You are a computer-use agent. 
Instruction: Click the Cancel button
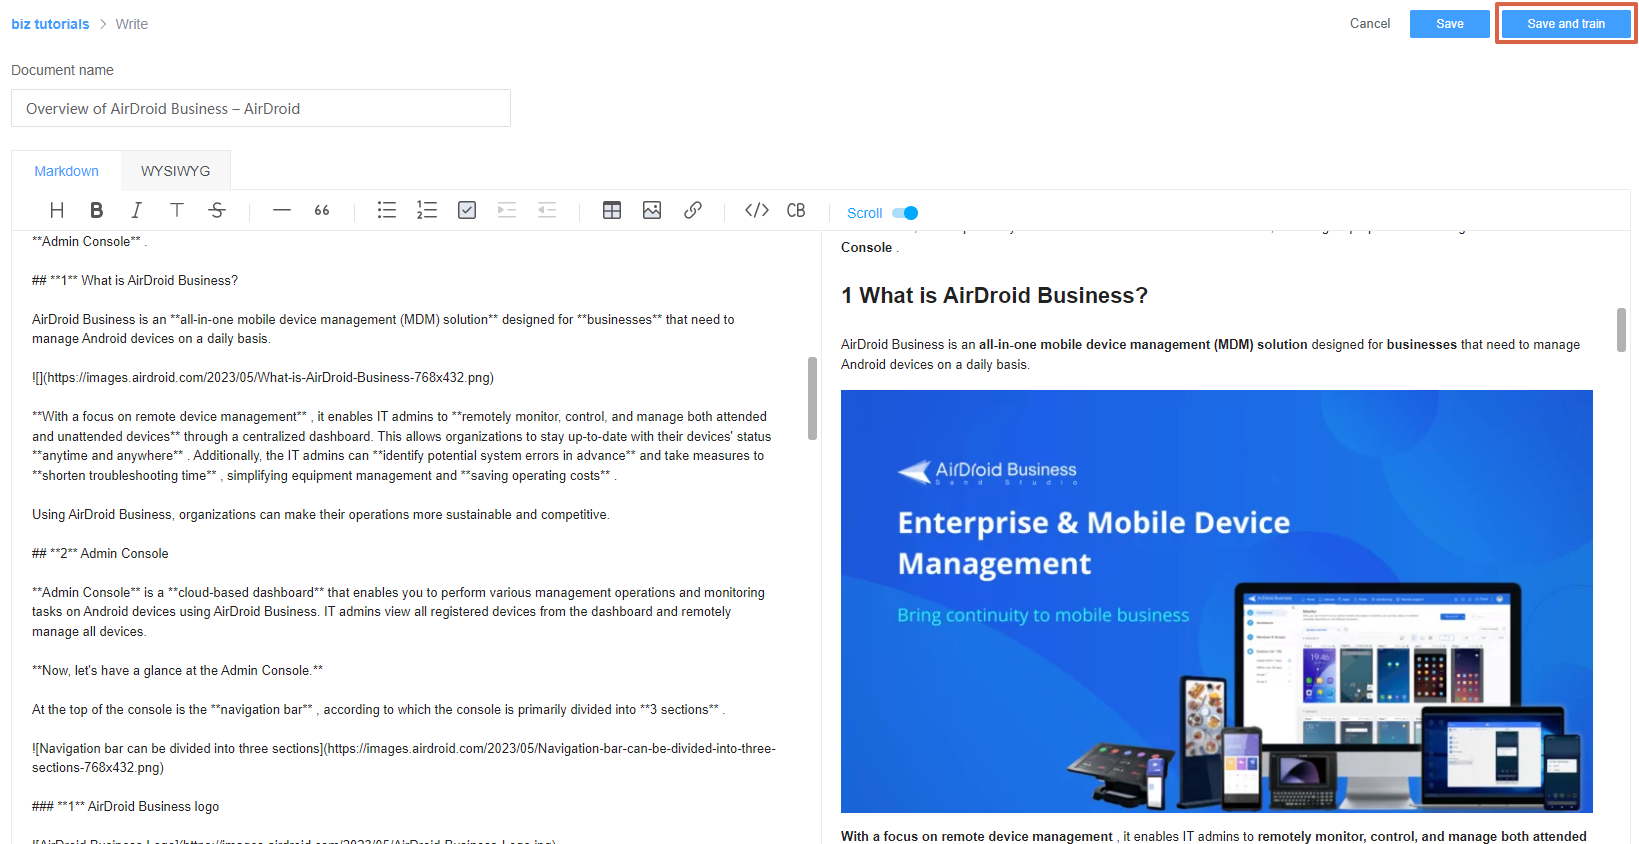(1370, 24)
